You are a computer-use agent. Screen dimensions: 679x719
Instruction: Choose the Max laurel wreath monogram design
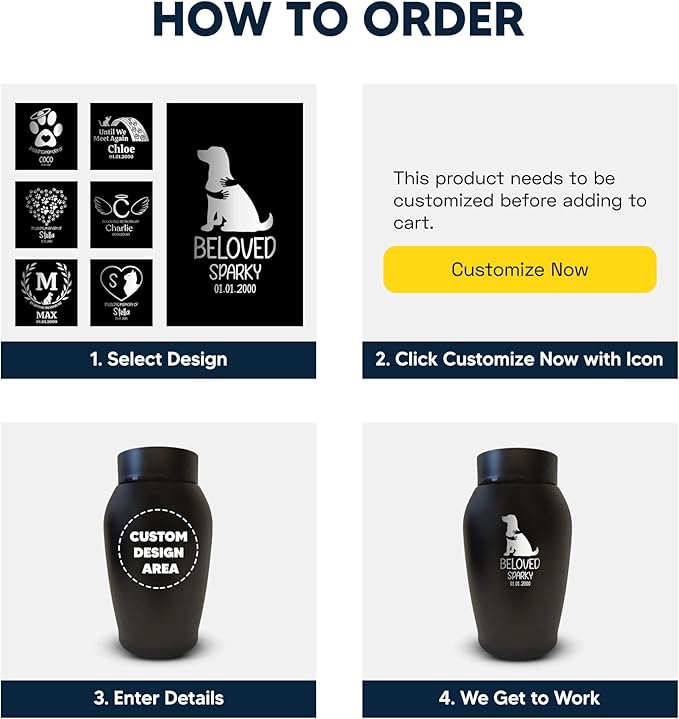(46, 293)
